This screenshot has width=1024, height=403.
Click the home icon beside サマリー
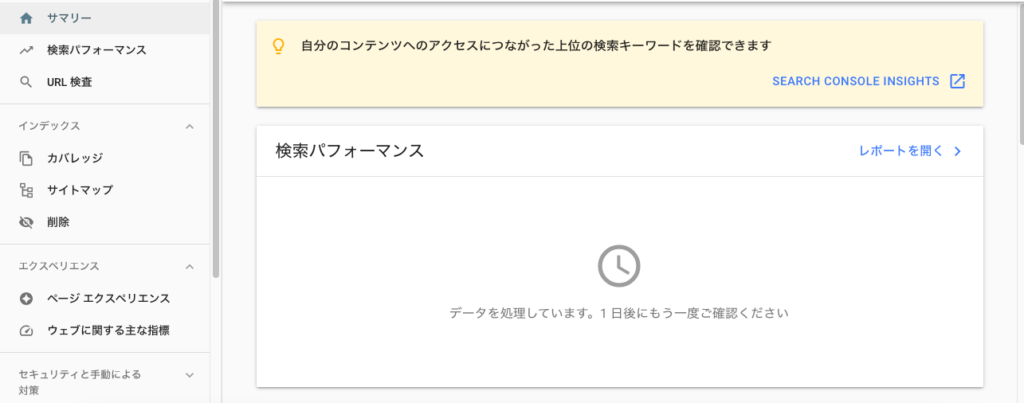[x=26, y=17]
